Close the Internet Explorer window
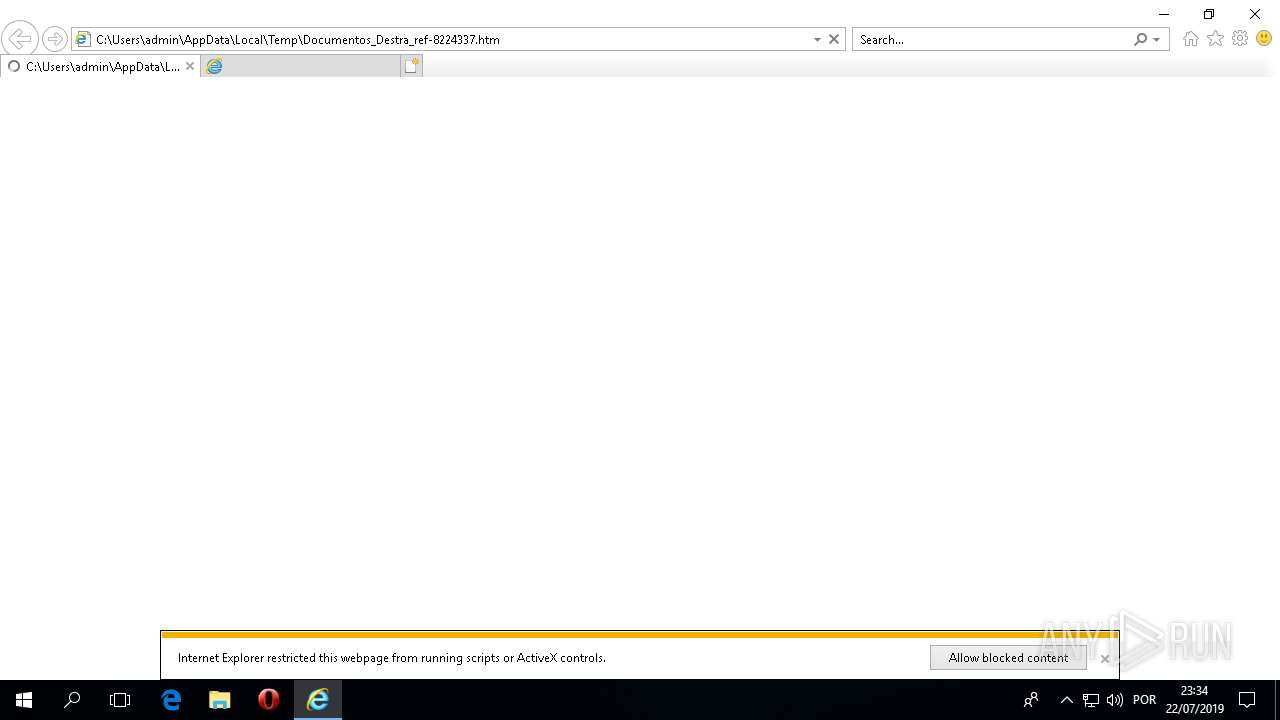 [1255, 14]
